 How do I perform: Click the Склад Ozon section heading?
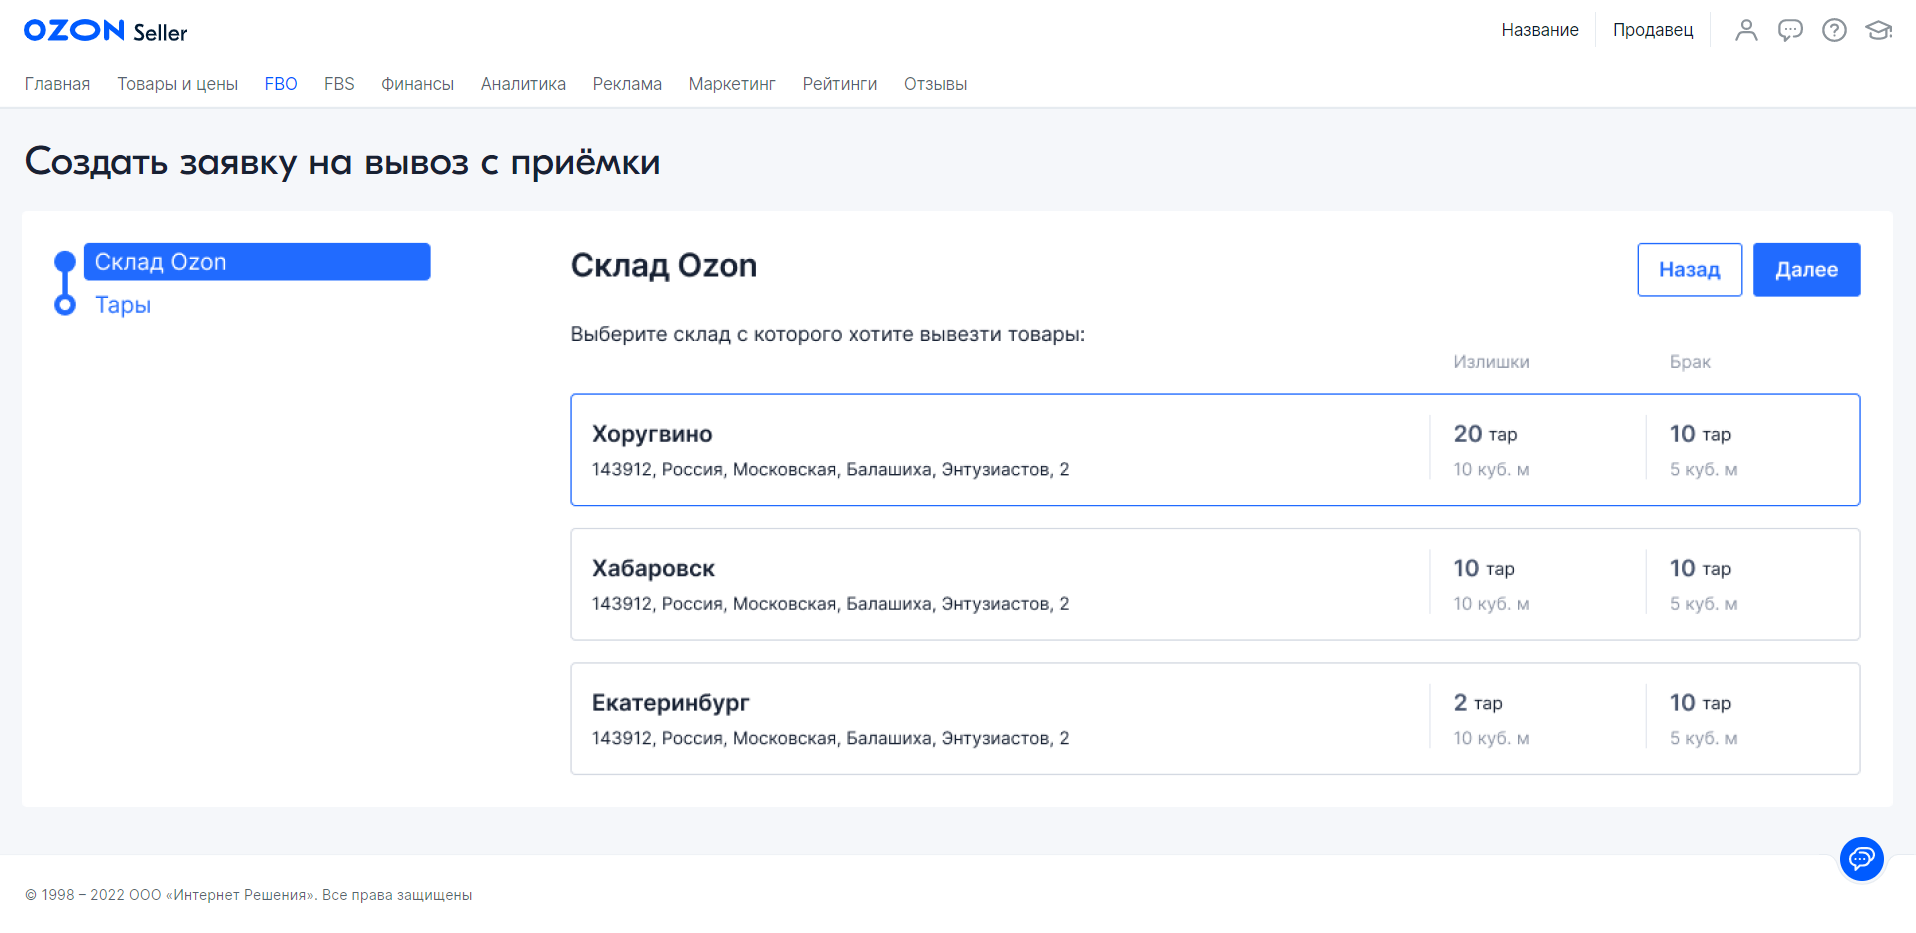coord(664,265)
